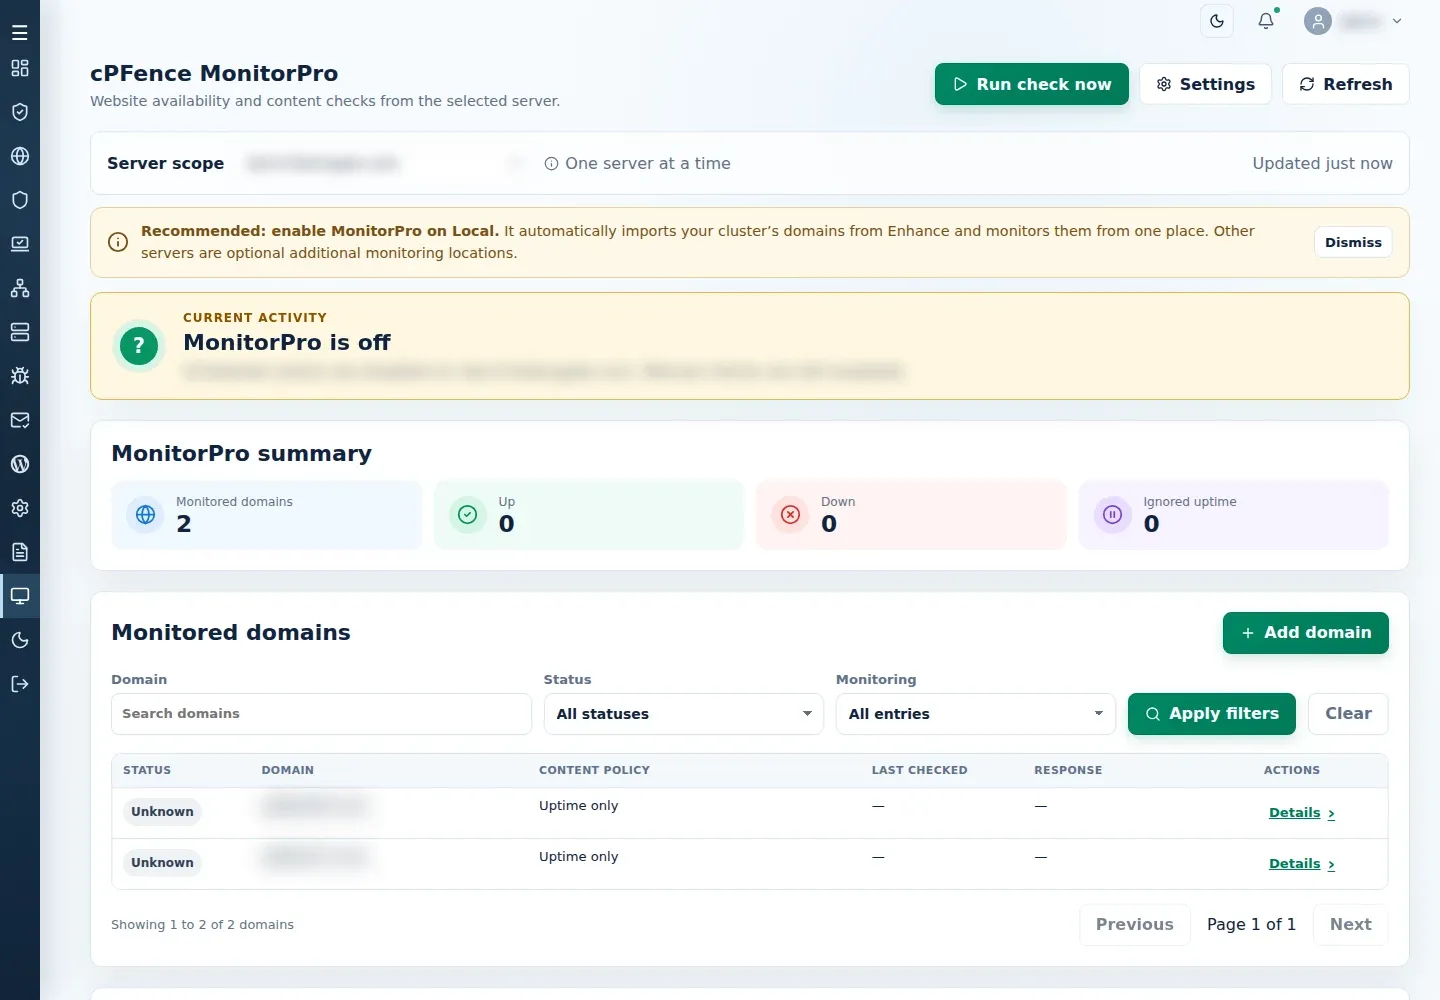Refresh the MonitorPro page

pos(1346,84)
